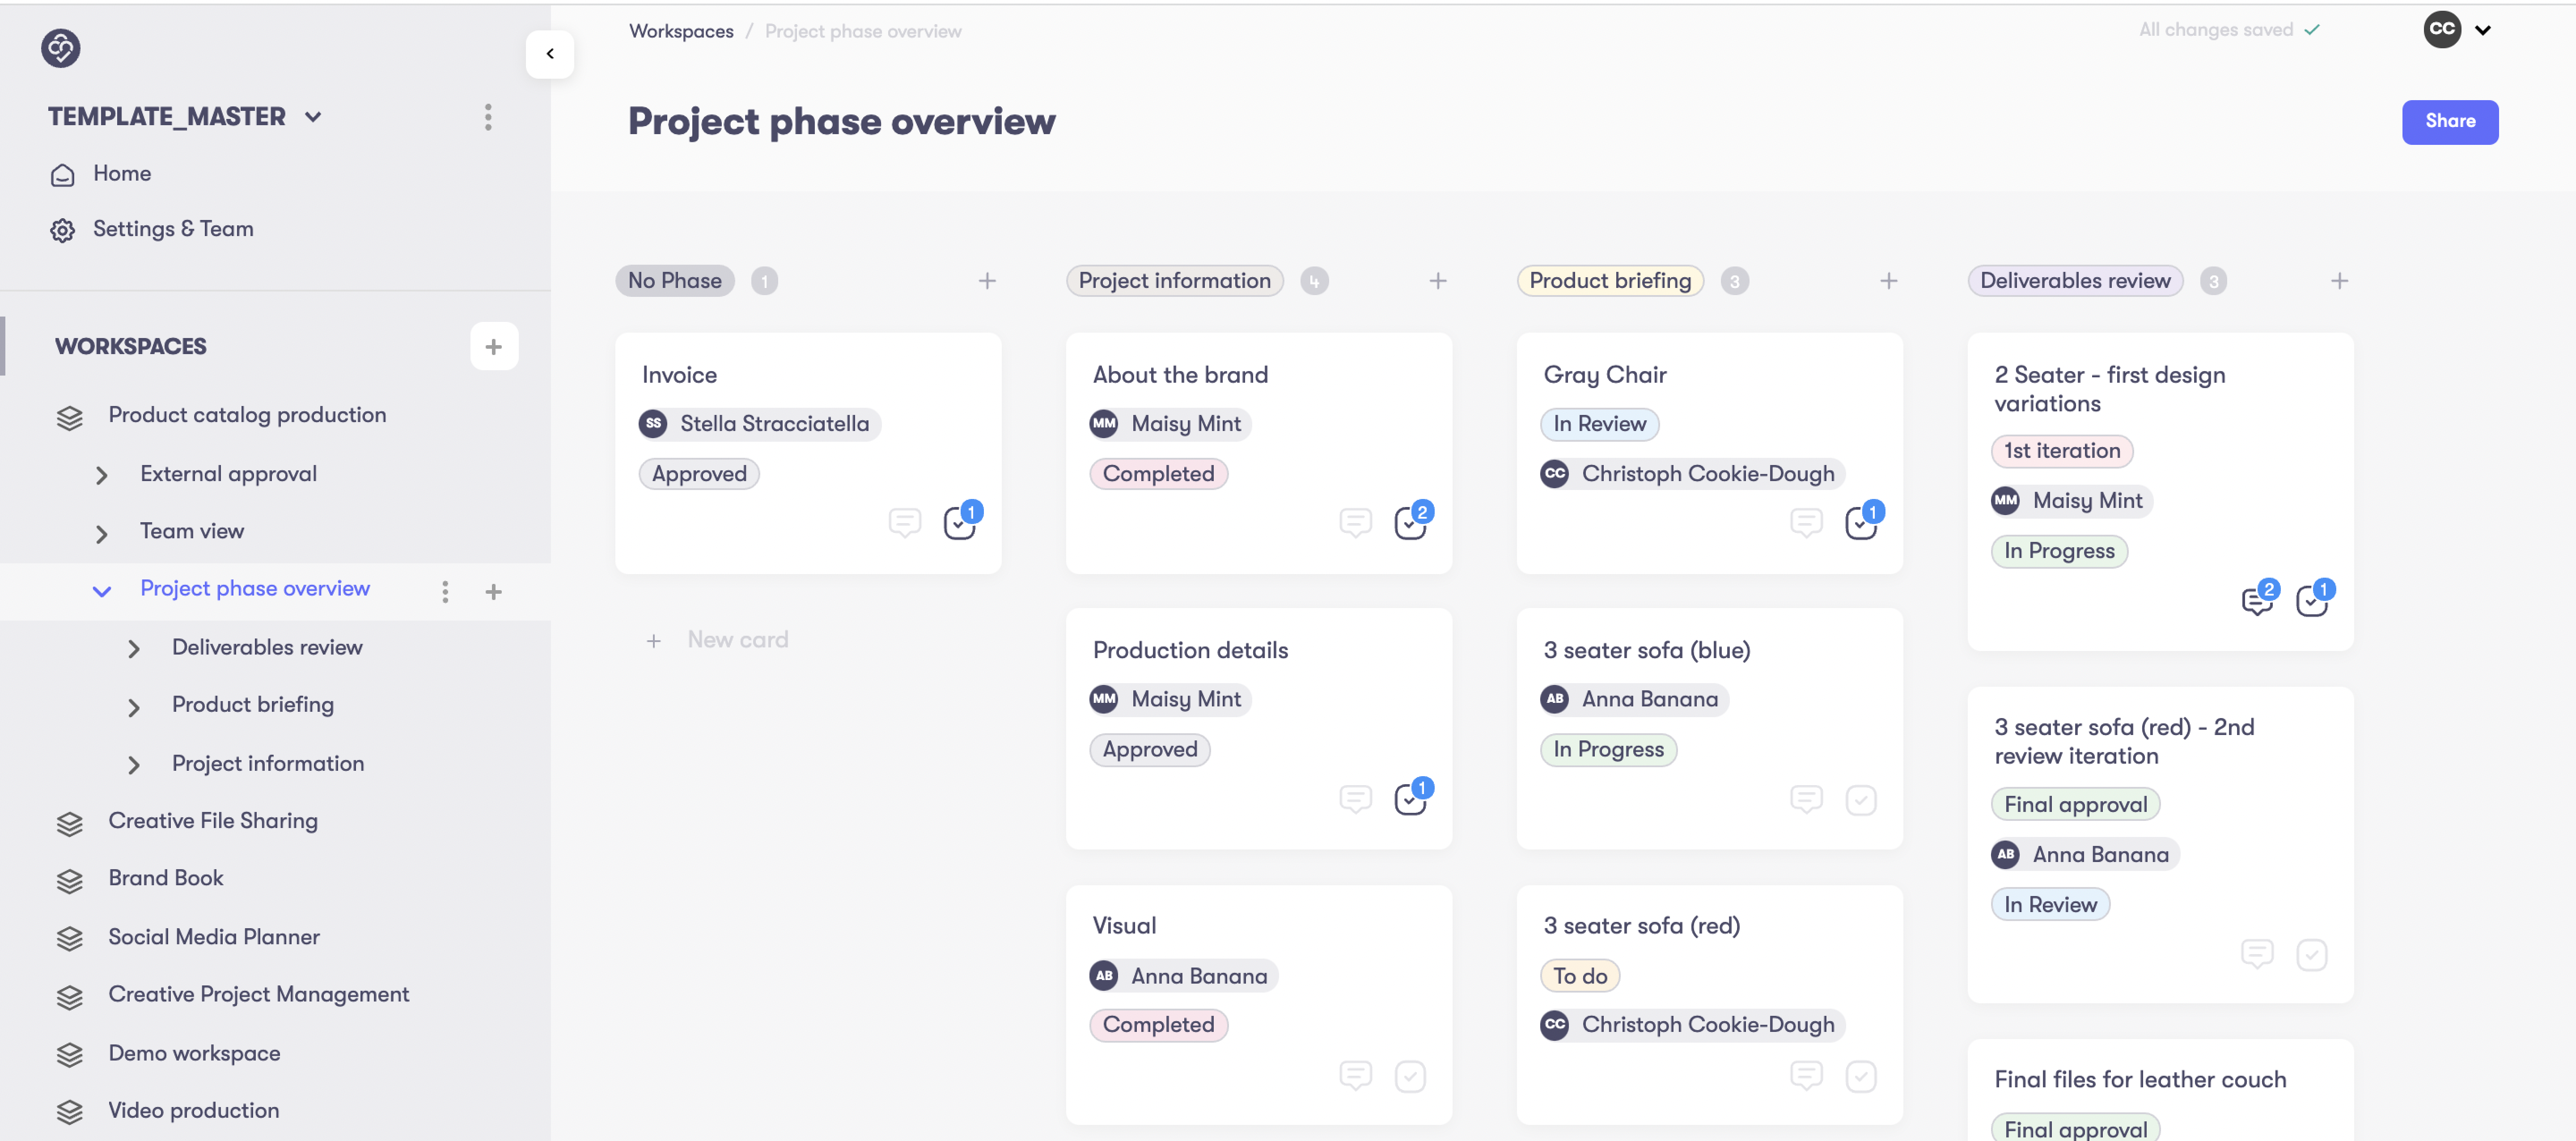
Task: Open the TEMPLATE_MASTER workspace dropdown
Action: coord(313,117)
